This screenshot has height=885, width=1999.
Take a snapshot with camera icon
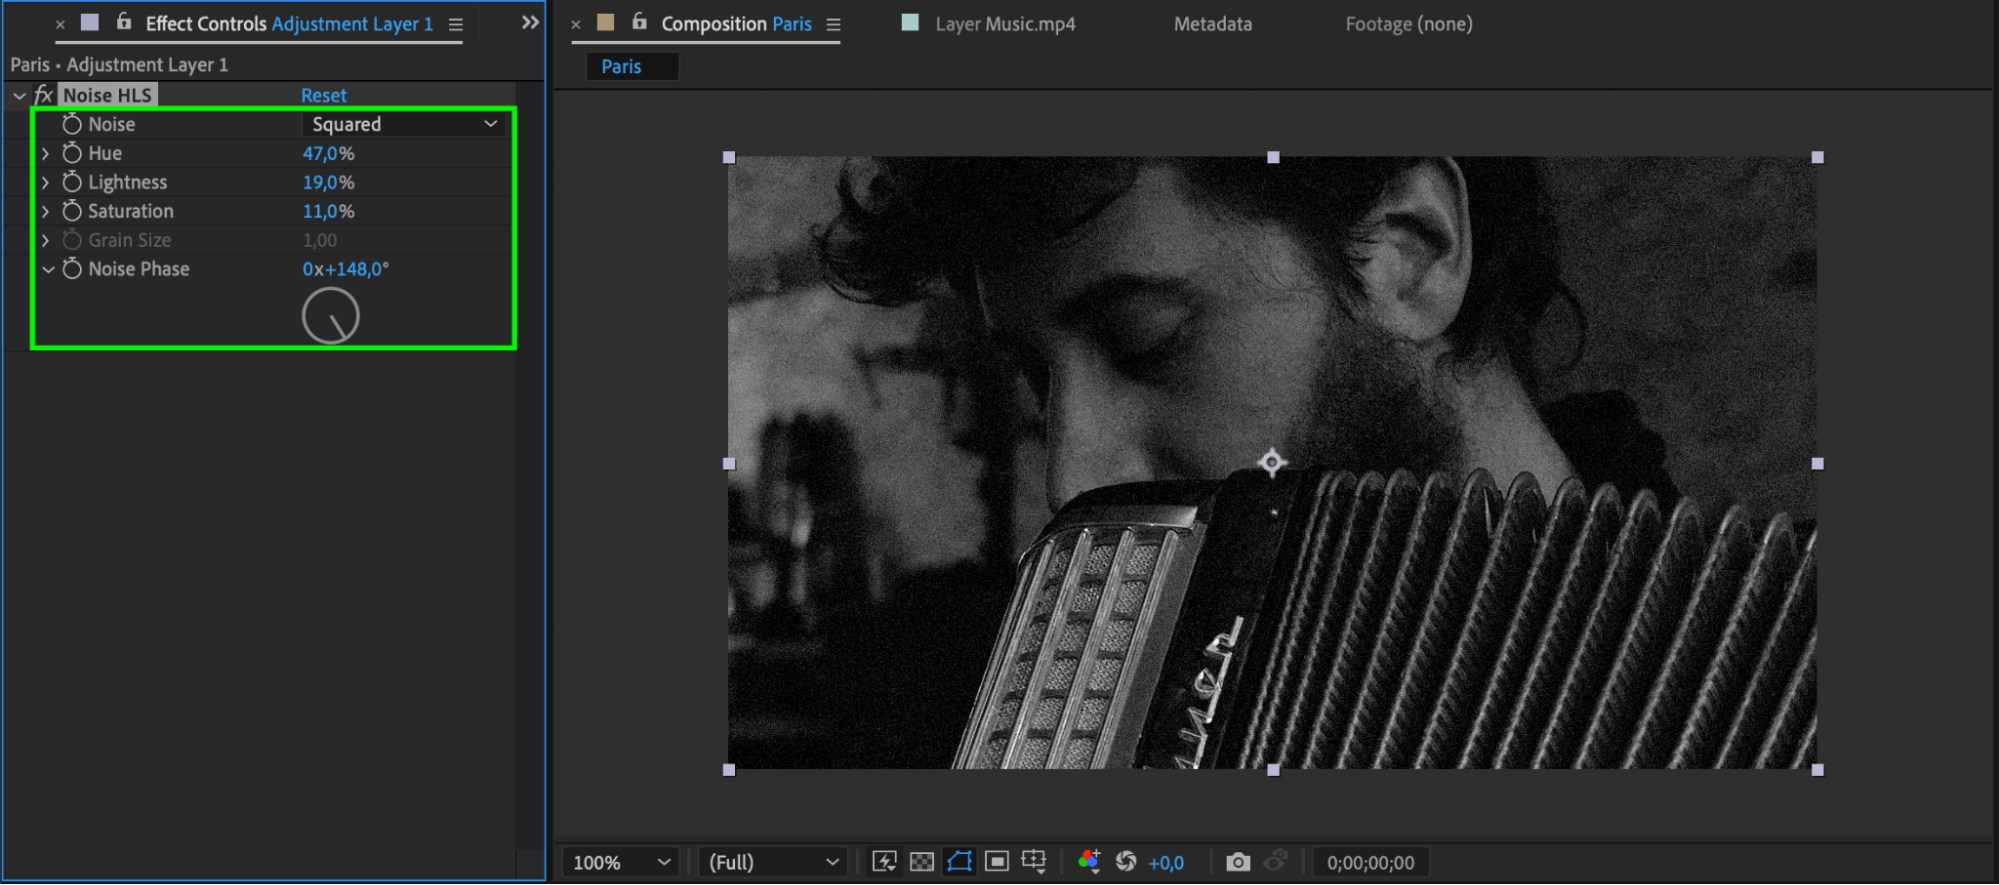pos(1238,862)
